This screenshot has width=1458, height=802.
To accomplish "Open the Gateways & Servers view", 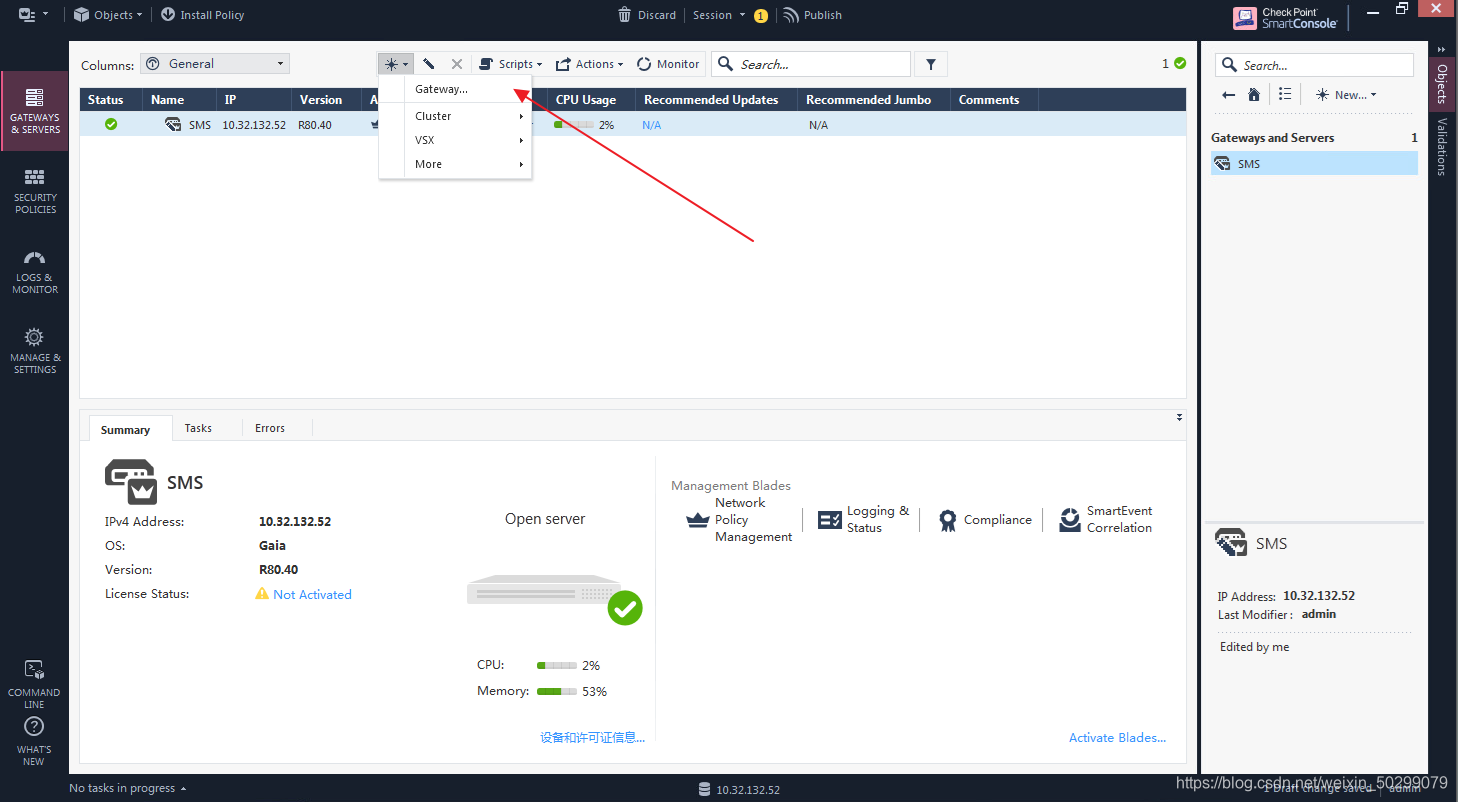I will coord(34,111).
